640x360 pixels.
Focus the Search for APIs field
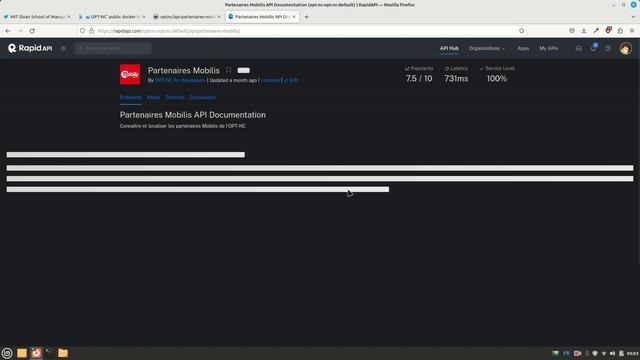[x=113, y=49]
